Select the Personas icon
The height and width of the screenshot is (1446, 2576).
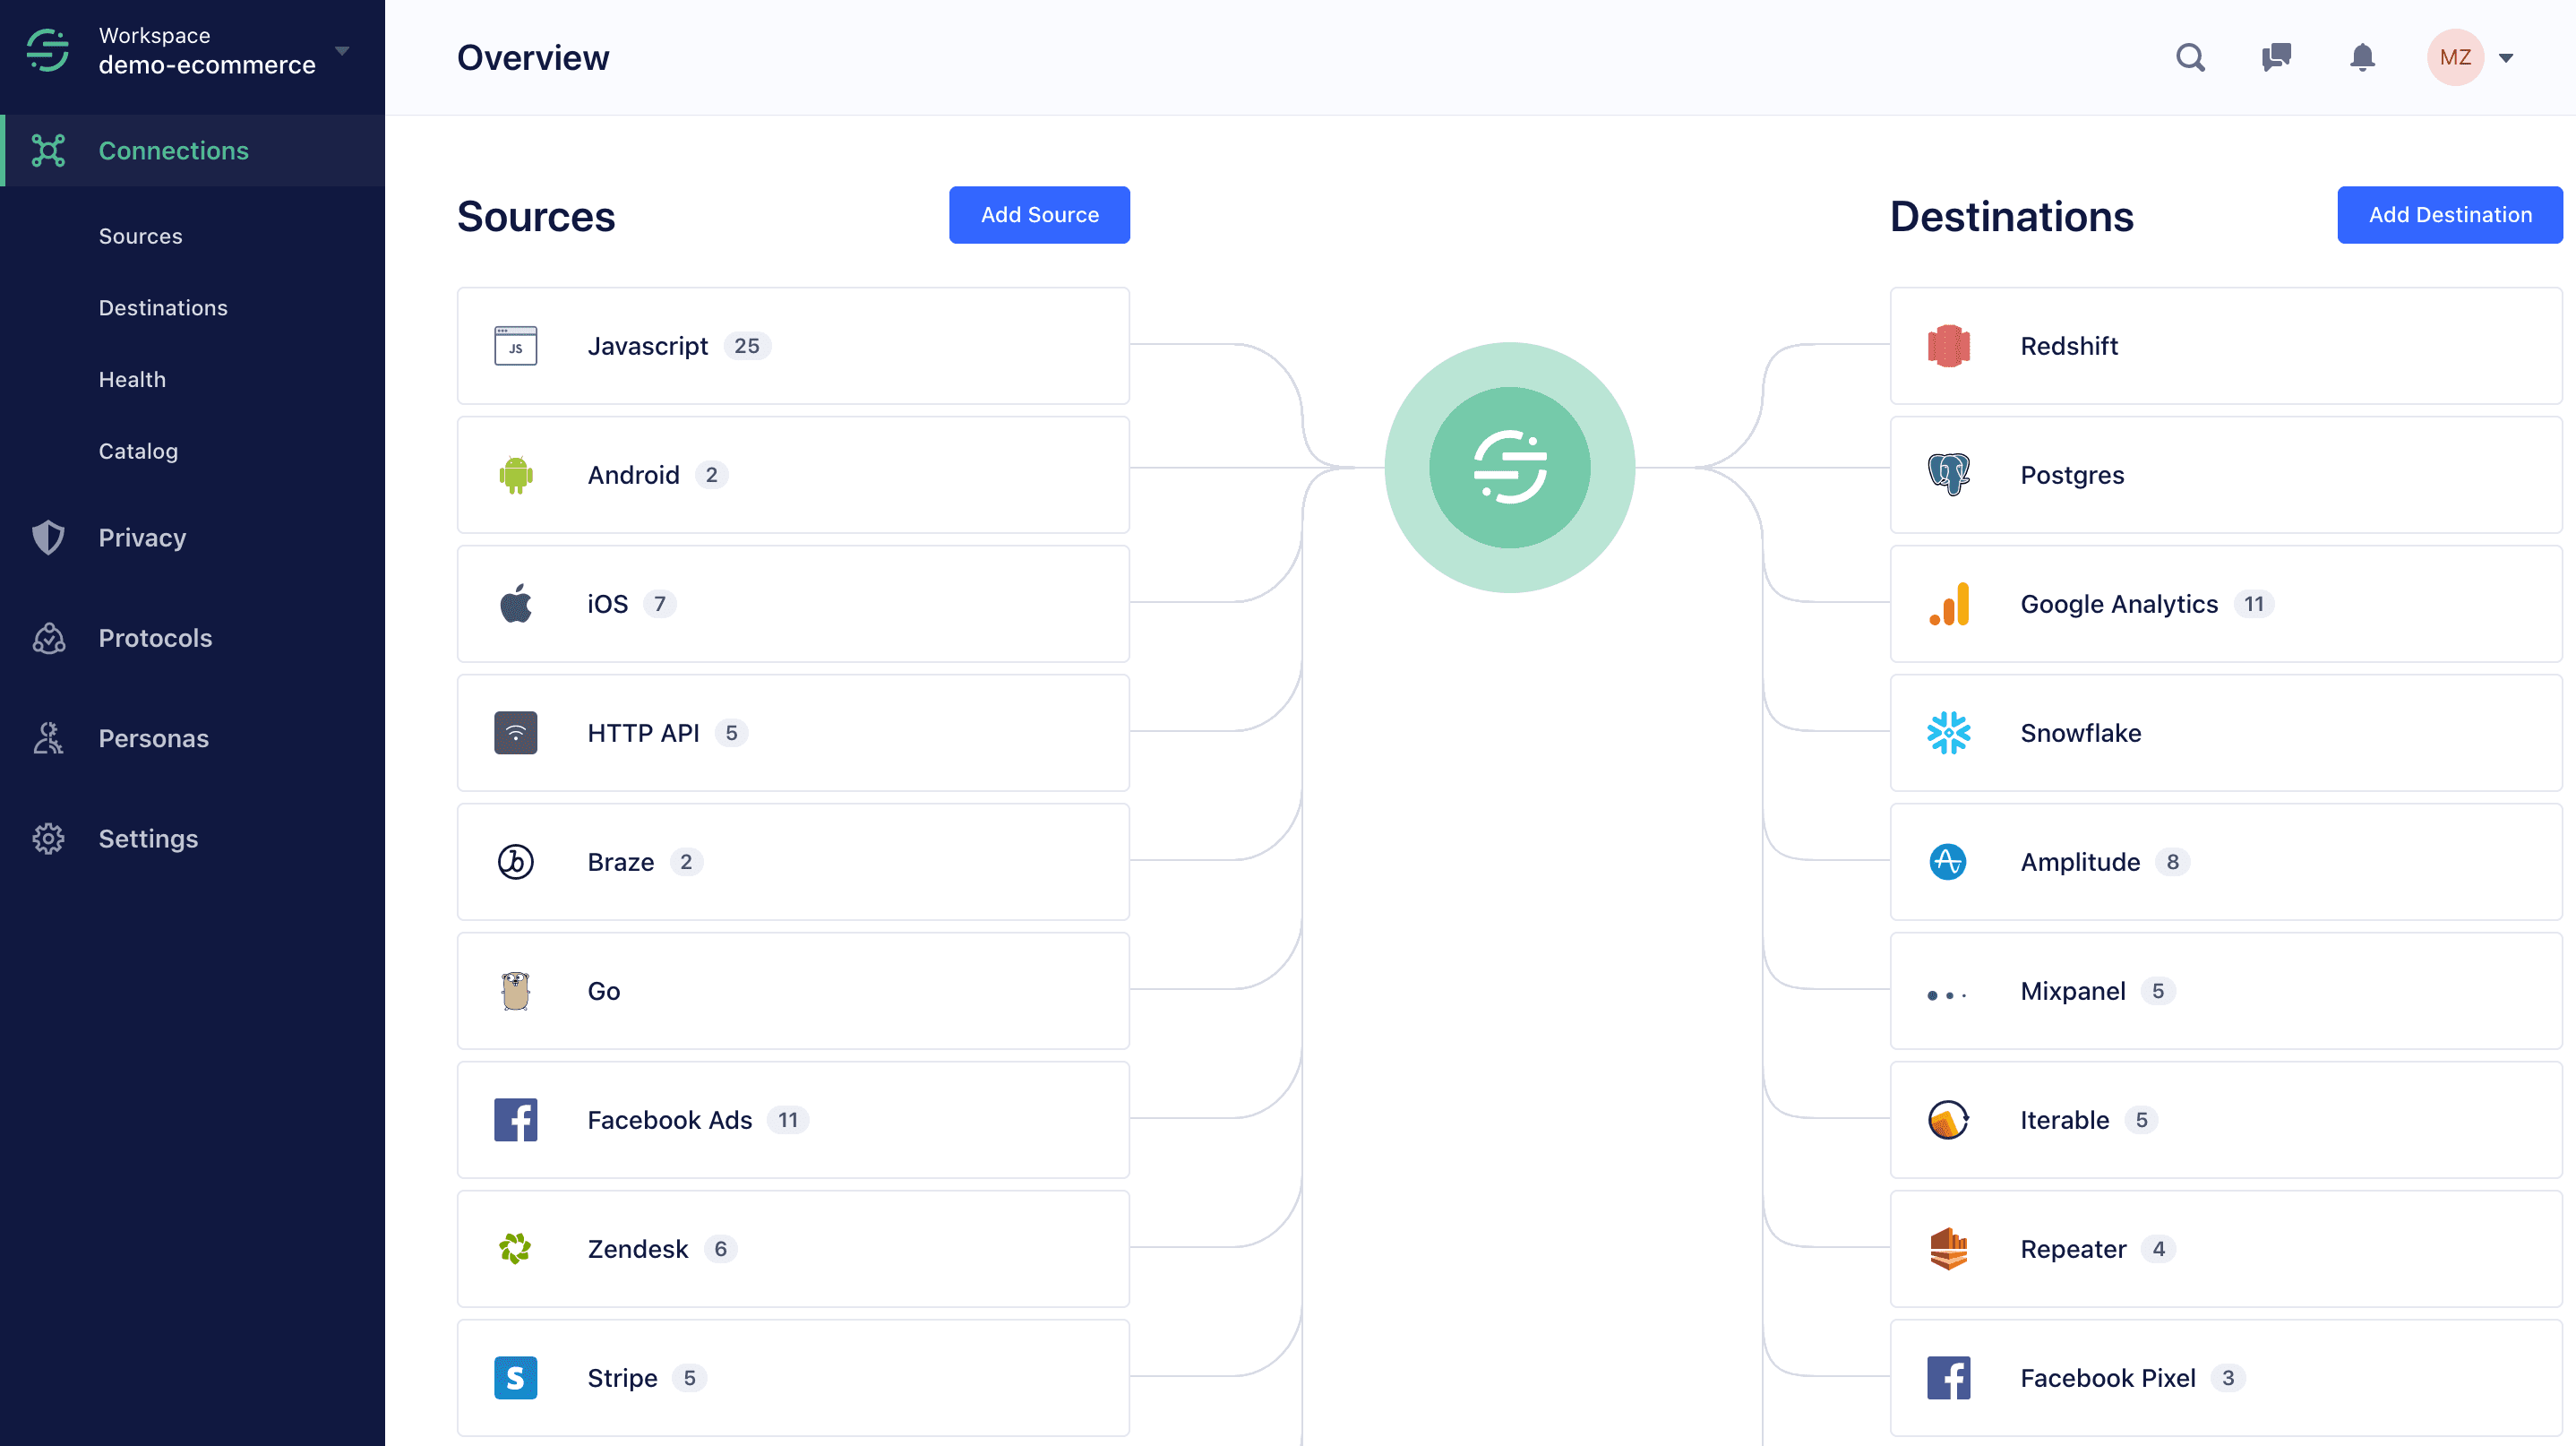tap(48, 738)
